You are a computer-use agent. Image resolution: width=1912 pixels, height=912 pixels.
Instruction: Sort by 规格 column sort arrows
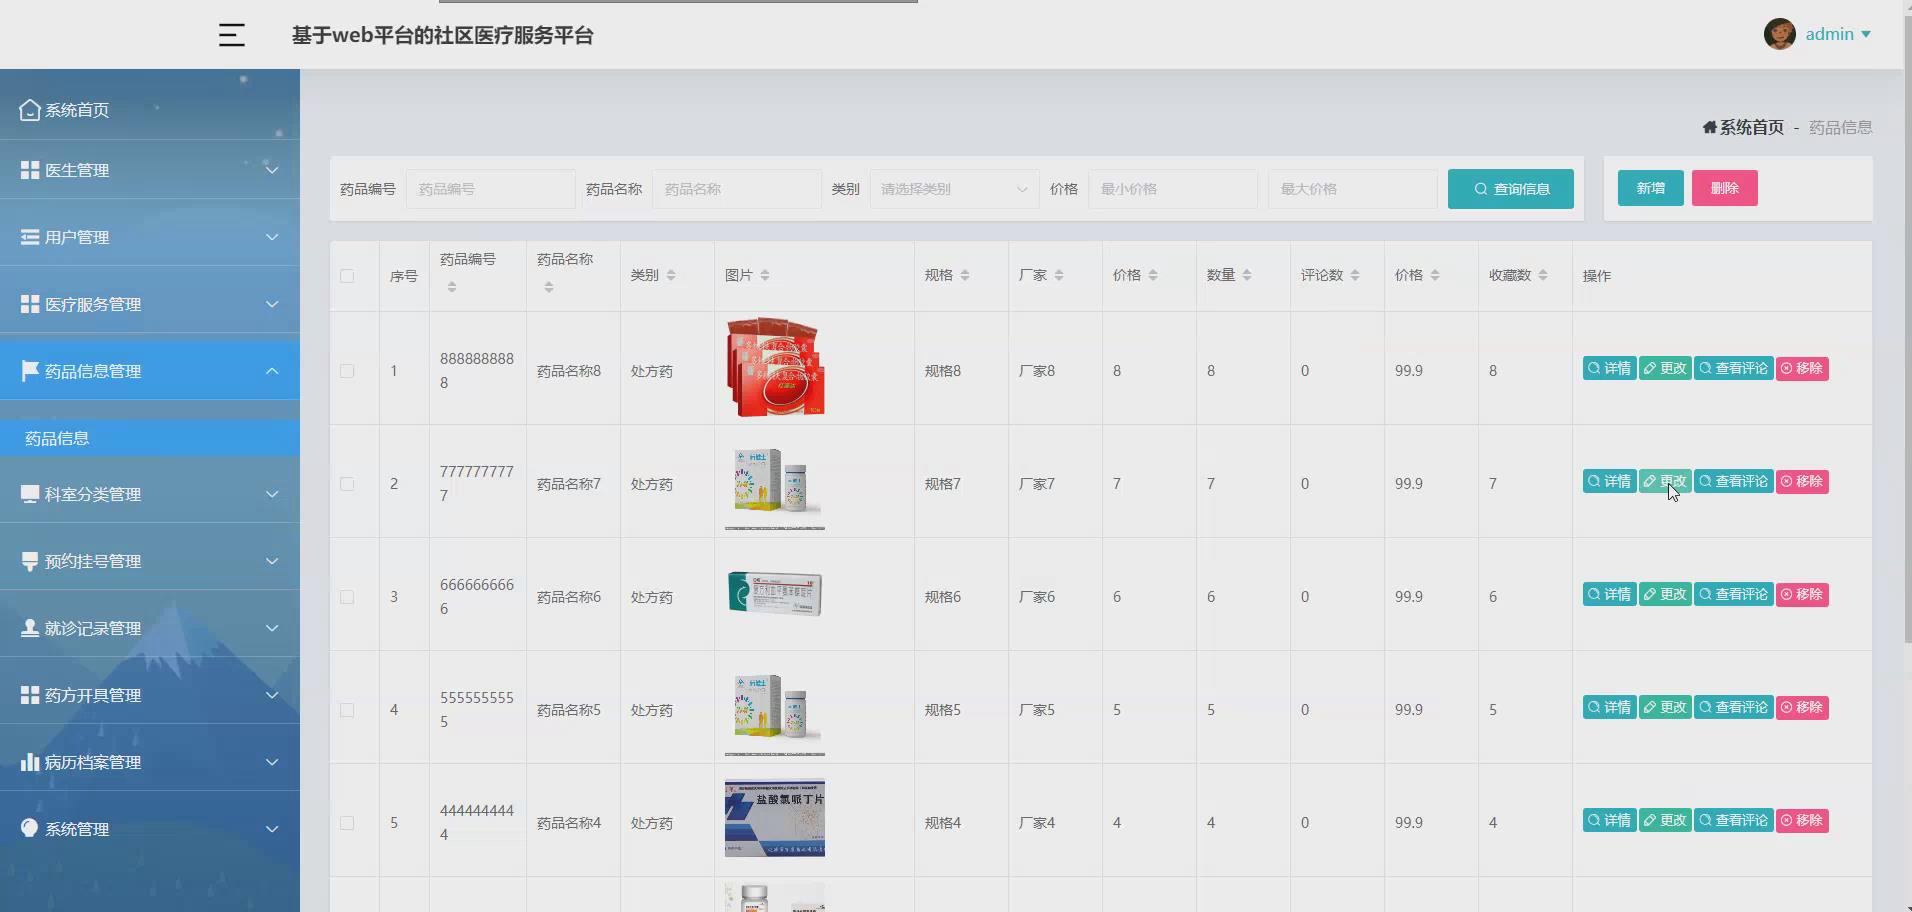[x=965, y=275]
